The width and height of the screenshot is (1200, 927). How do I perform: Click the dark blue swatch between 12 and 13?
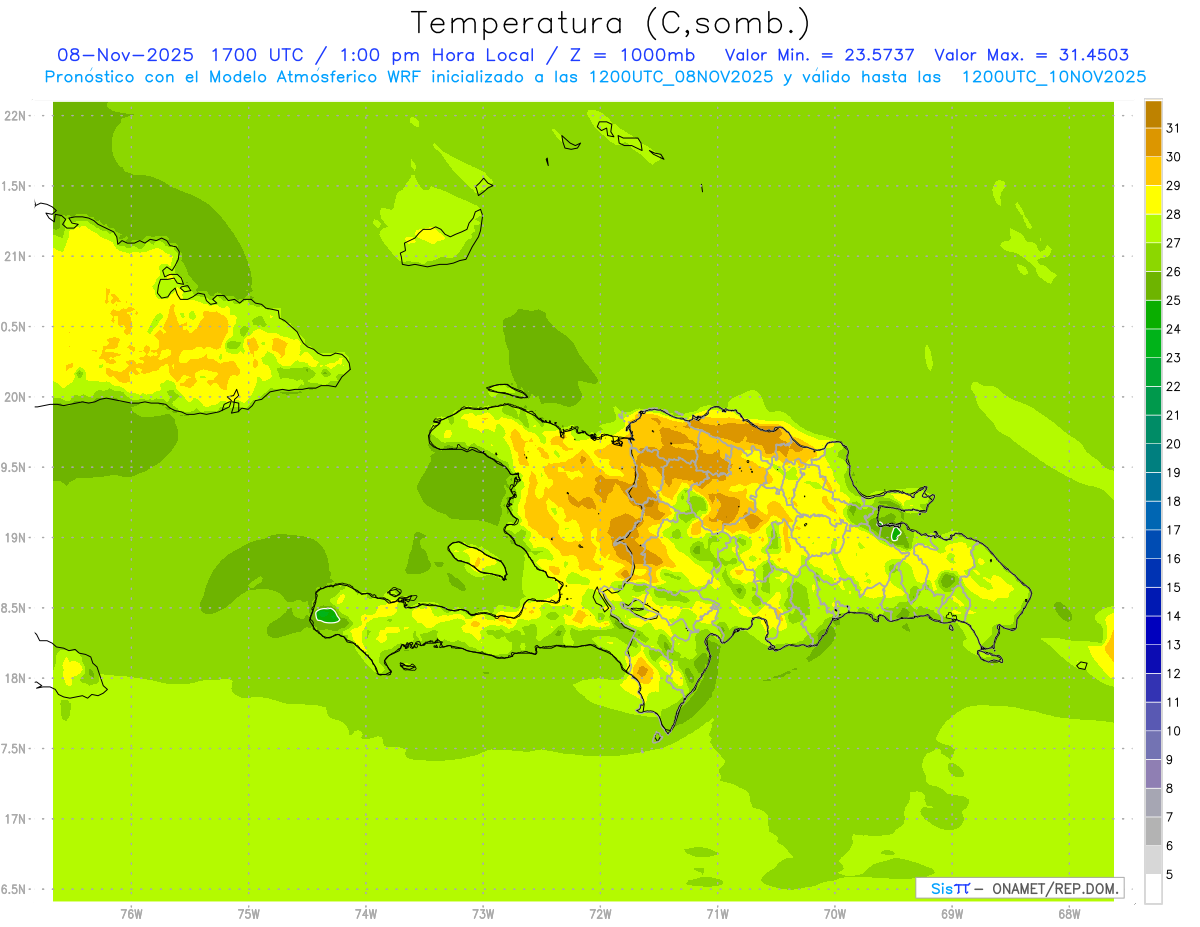pyautogui.click(x=1153, y=659)
